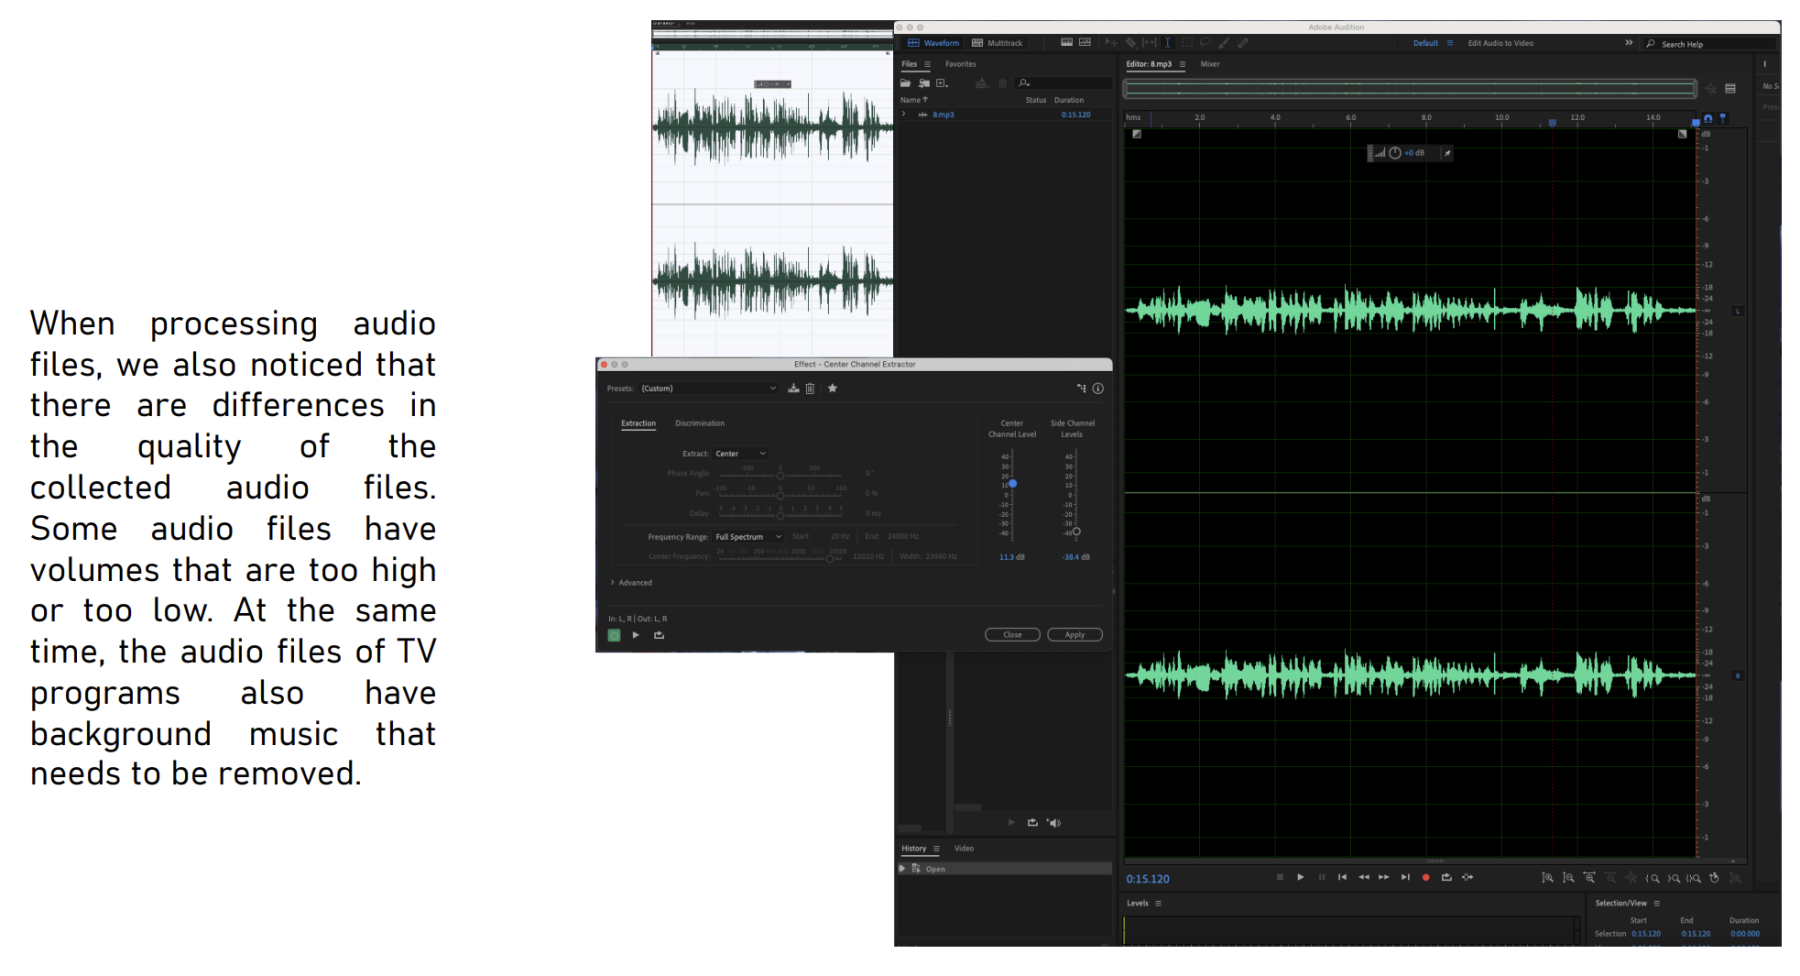Click the Close button in effect dialog
Image resolution: width=1800 pixels, height=976 pixels.
click(x=1012, y=635)
